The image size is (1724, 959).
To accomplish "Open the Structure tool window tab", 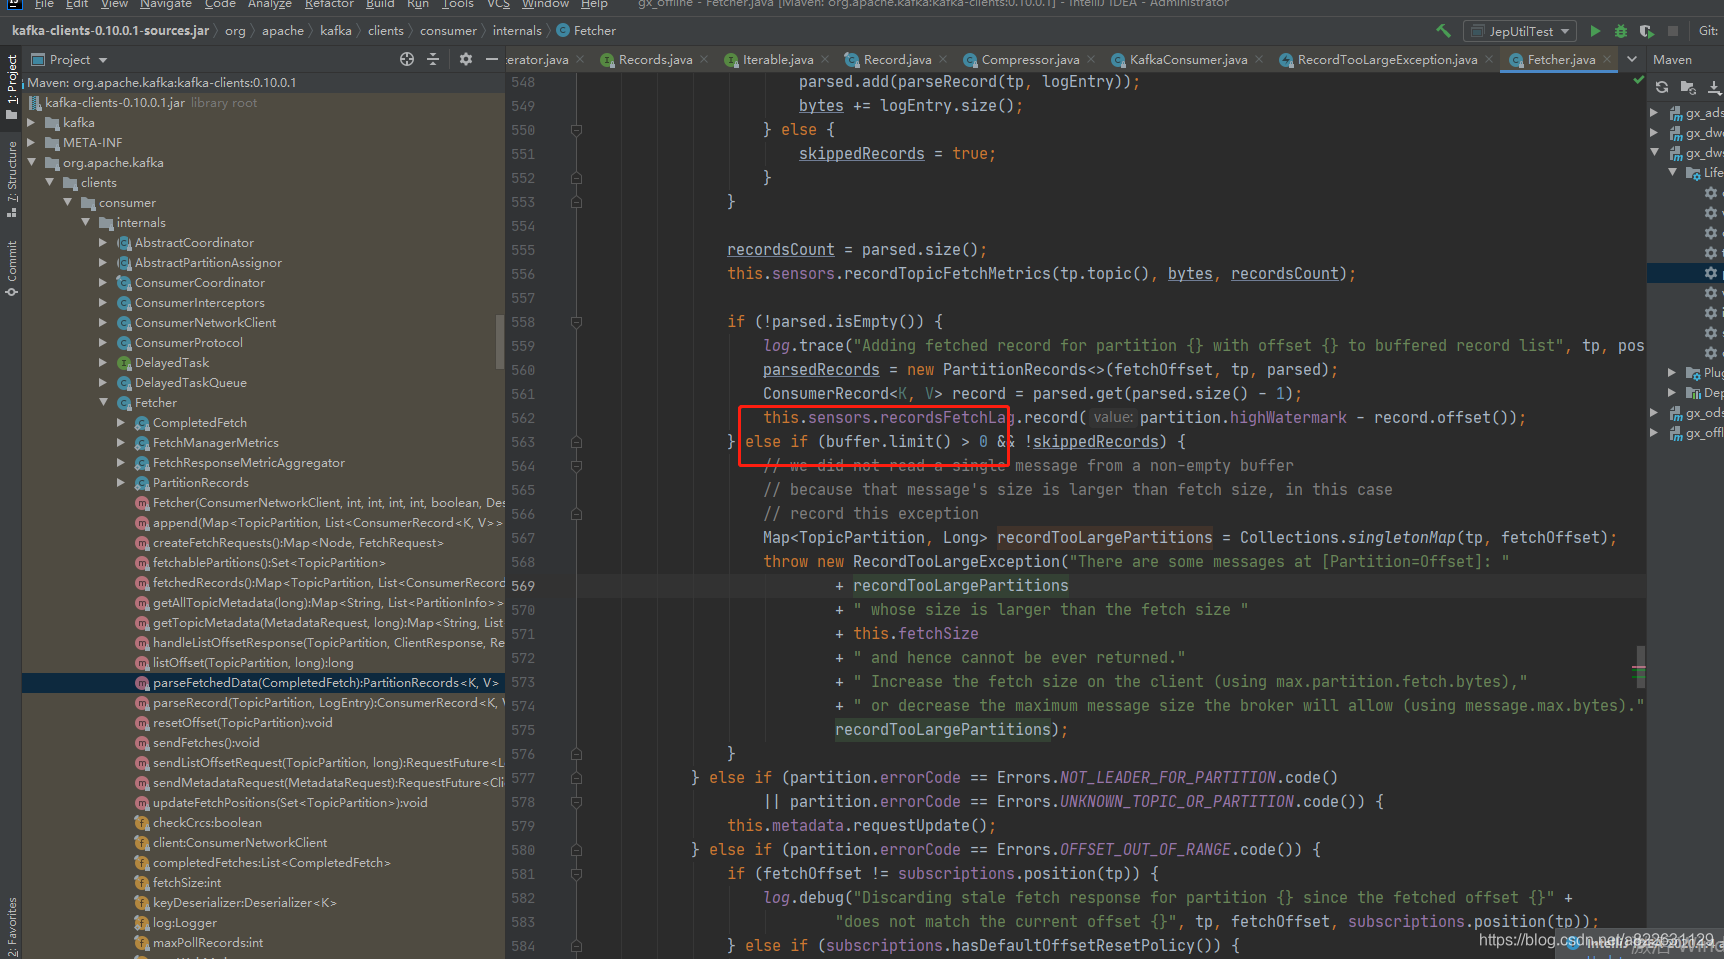I will tap(11, 178).
